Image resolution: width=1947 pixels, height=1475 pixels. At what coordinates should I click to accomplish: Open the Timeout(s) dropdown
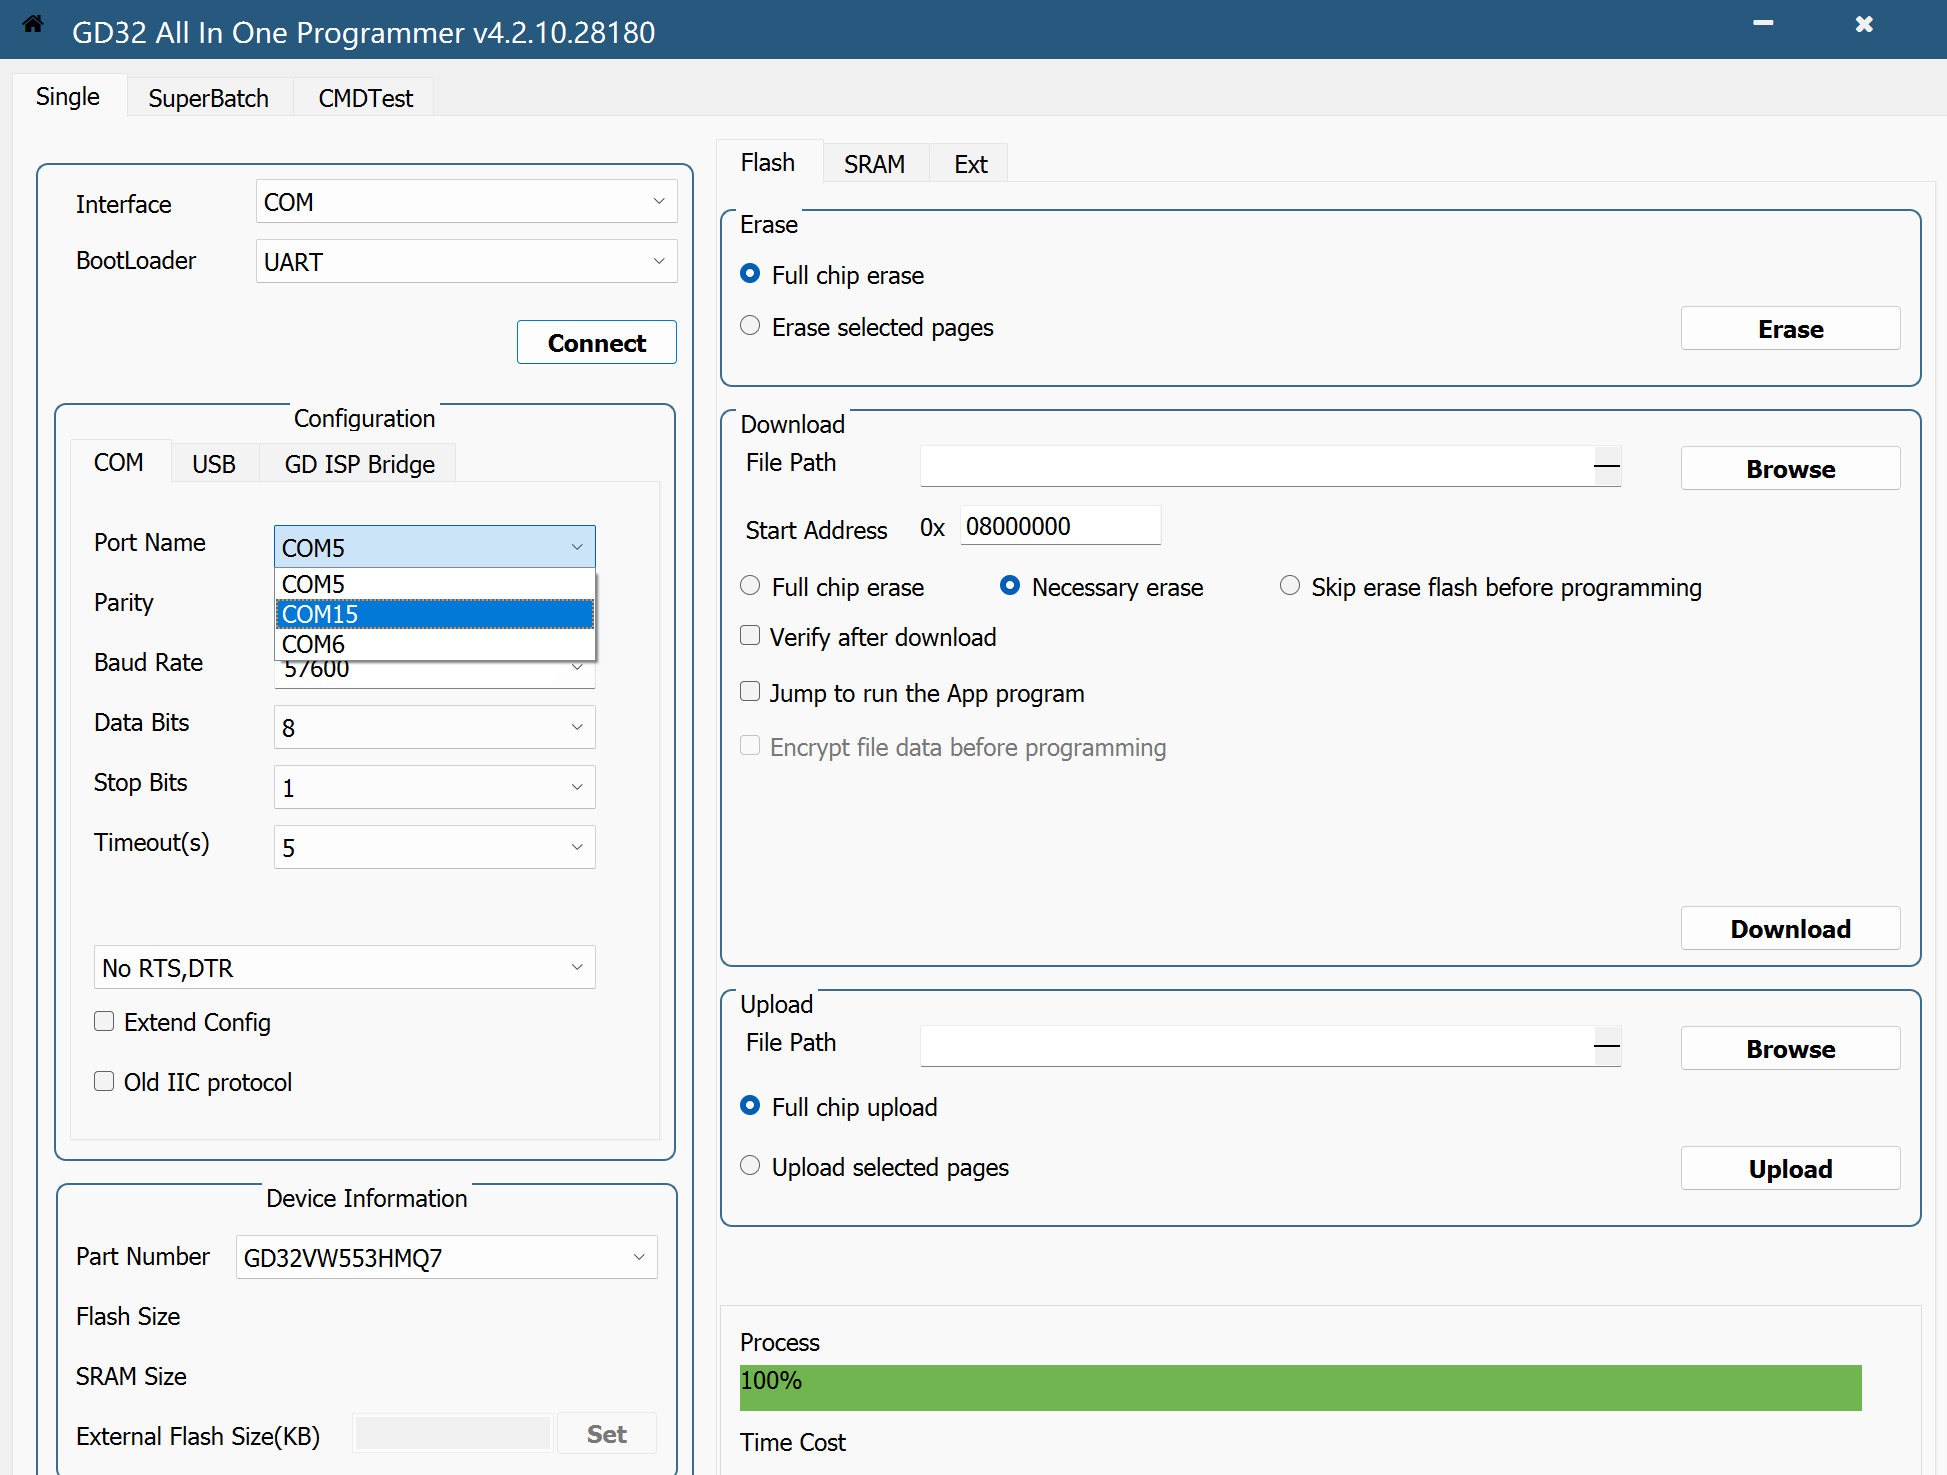tap(435, 847)
